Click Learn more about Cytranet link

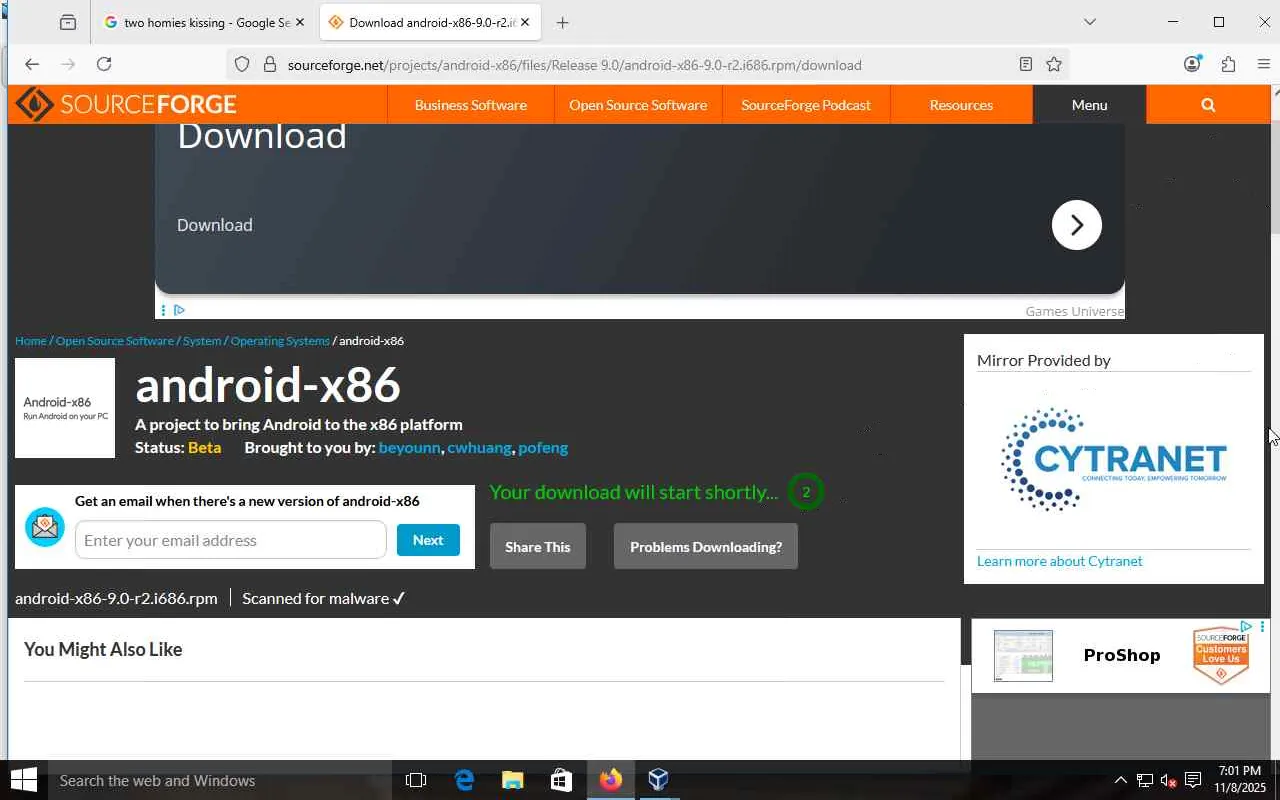click(1059, 561)
